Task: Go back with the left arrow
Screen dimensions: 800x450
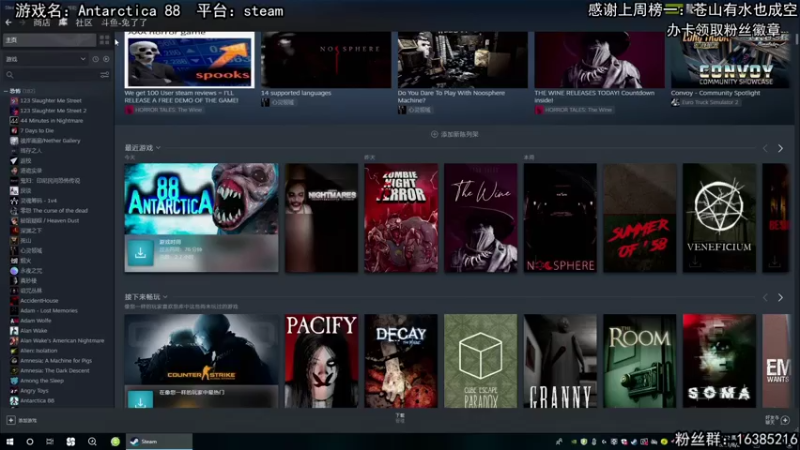Action: tap(8, 23)
